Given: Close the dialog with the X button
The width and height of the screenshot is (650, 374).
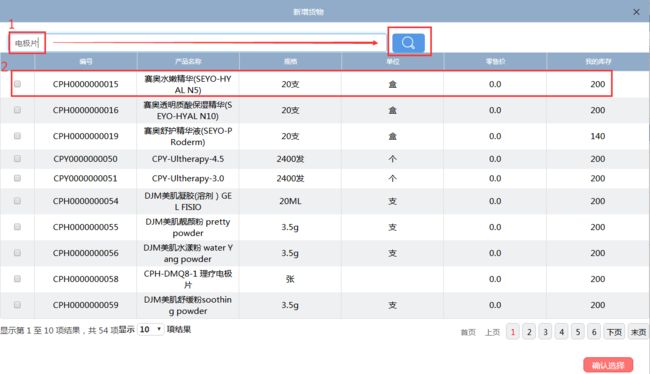Looking at the screenshot, I should coord(636,12).
